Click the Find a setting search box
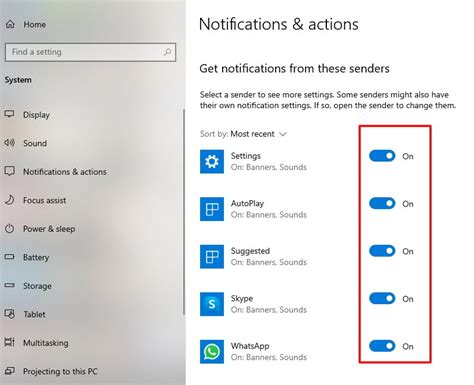This screenshot has width=474, height=385. point(90,52)
